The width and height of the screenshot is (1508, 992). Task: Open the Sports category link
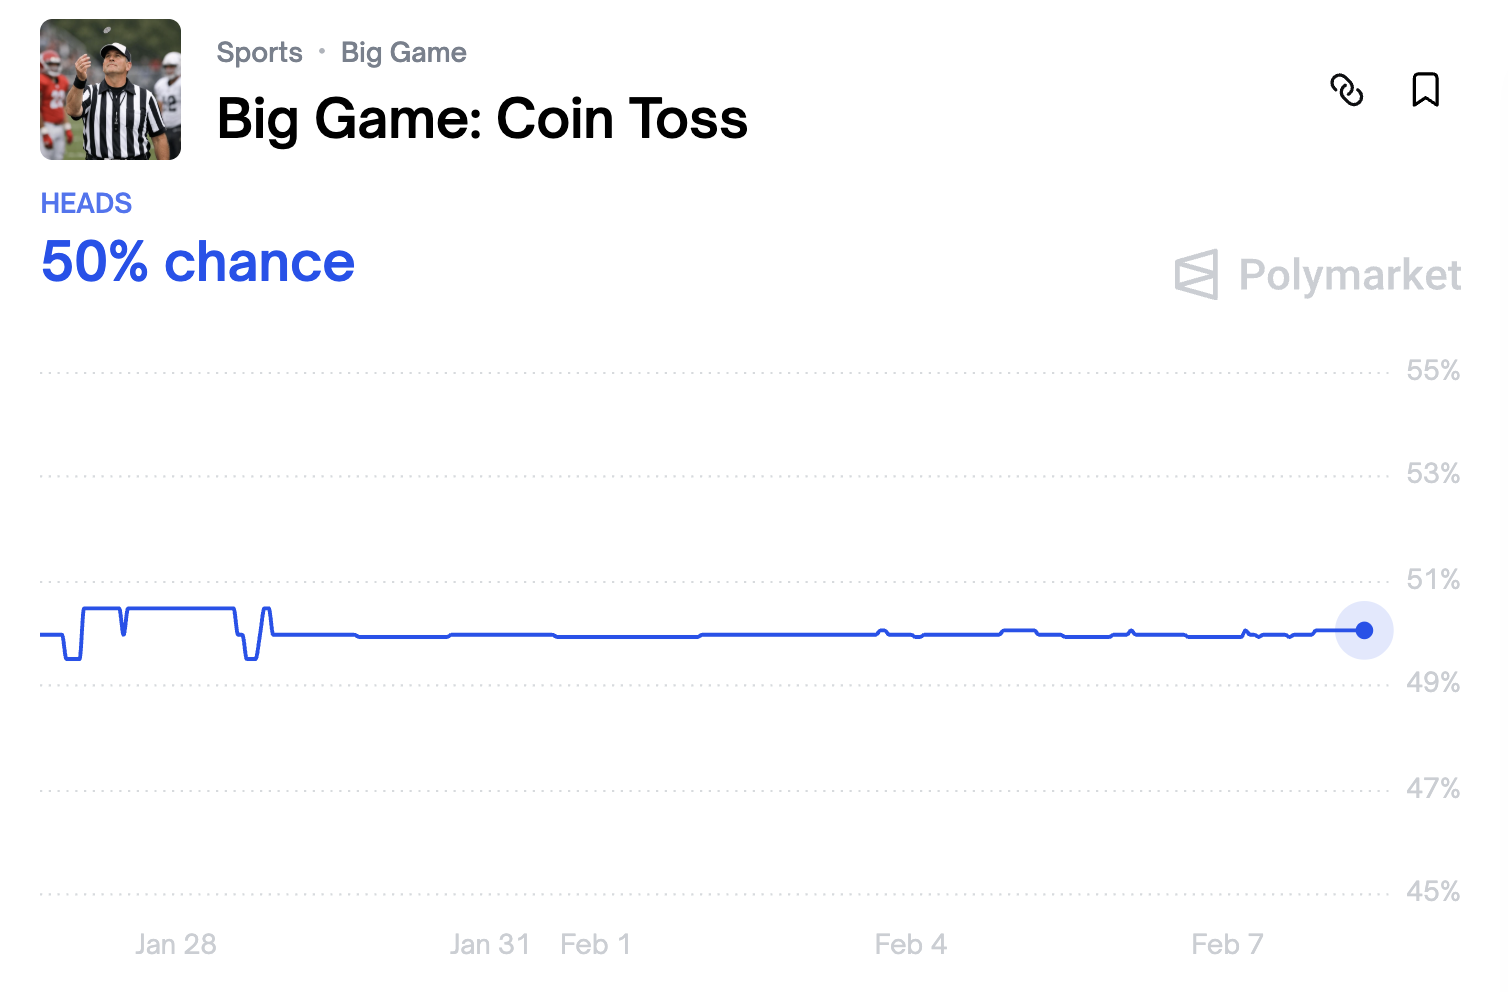click(x=259, y=52)
